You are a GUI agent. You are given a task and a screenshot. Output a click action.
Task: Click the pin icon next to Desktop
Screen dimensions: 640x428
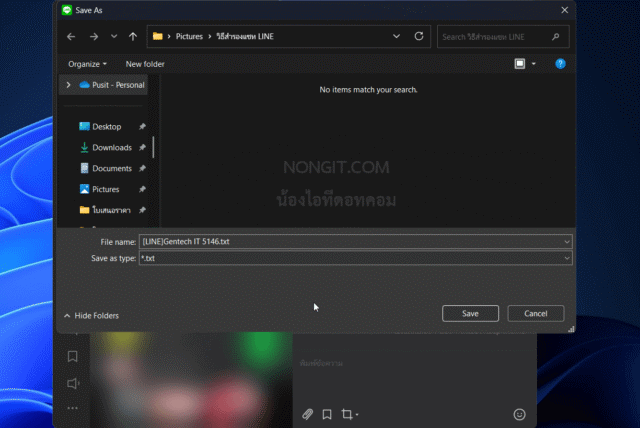tap(142, 126)
